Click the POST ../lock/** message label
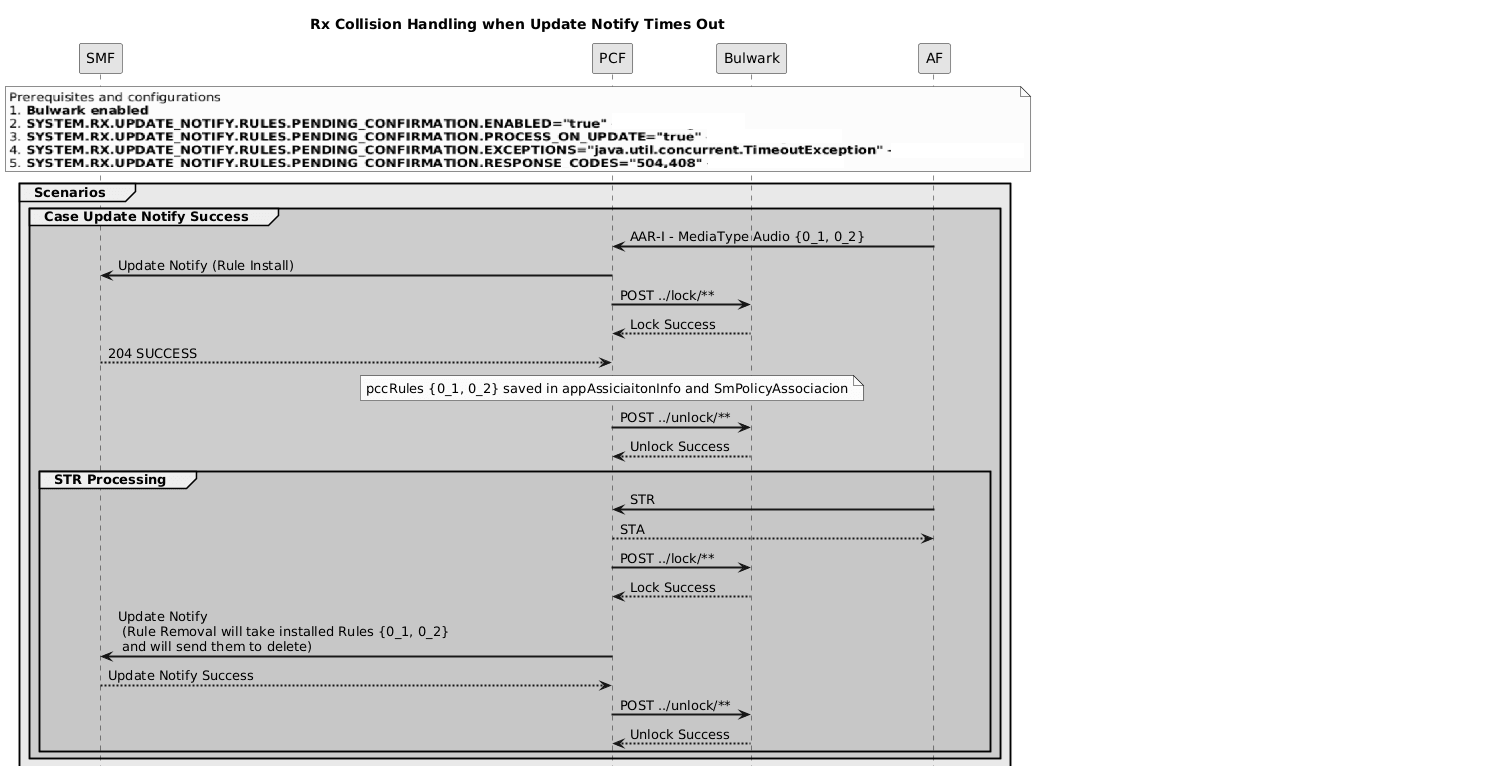Viewport: 1510px width, 778px height. (665, 296)
